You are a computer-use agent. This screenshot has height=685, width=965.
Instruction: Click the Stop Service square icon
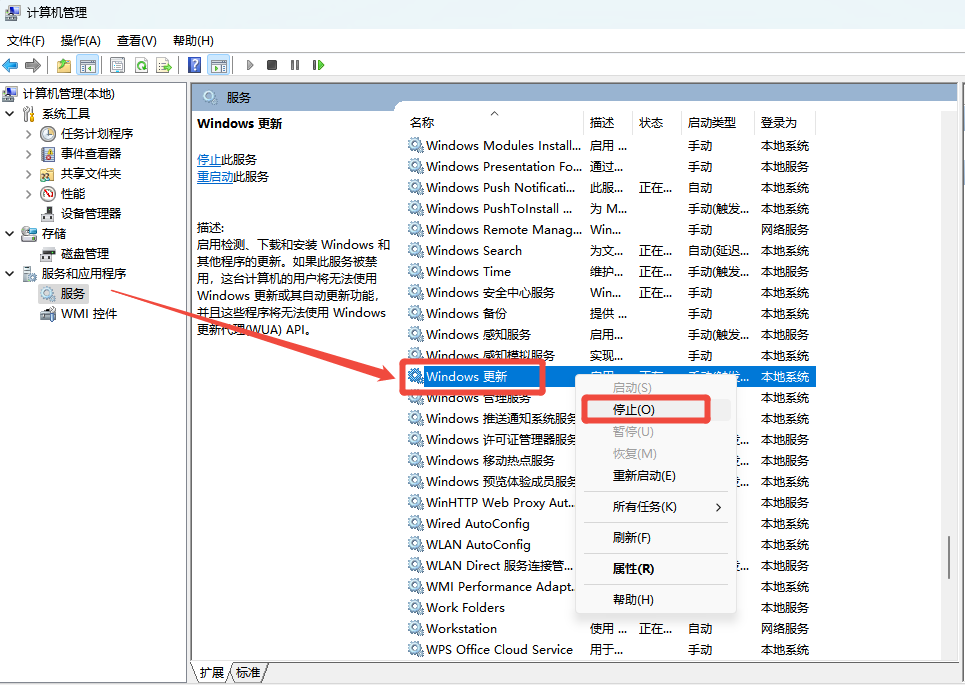271,65
